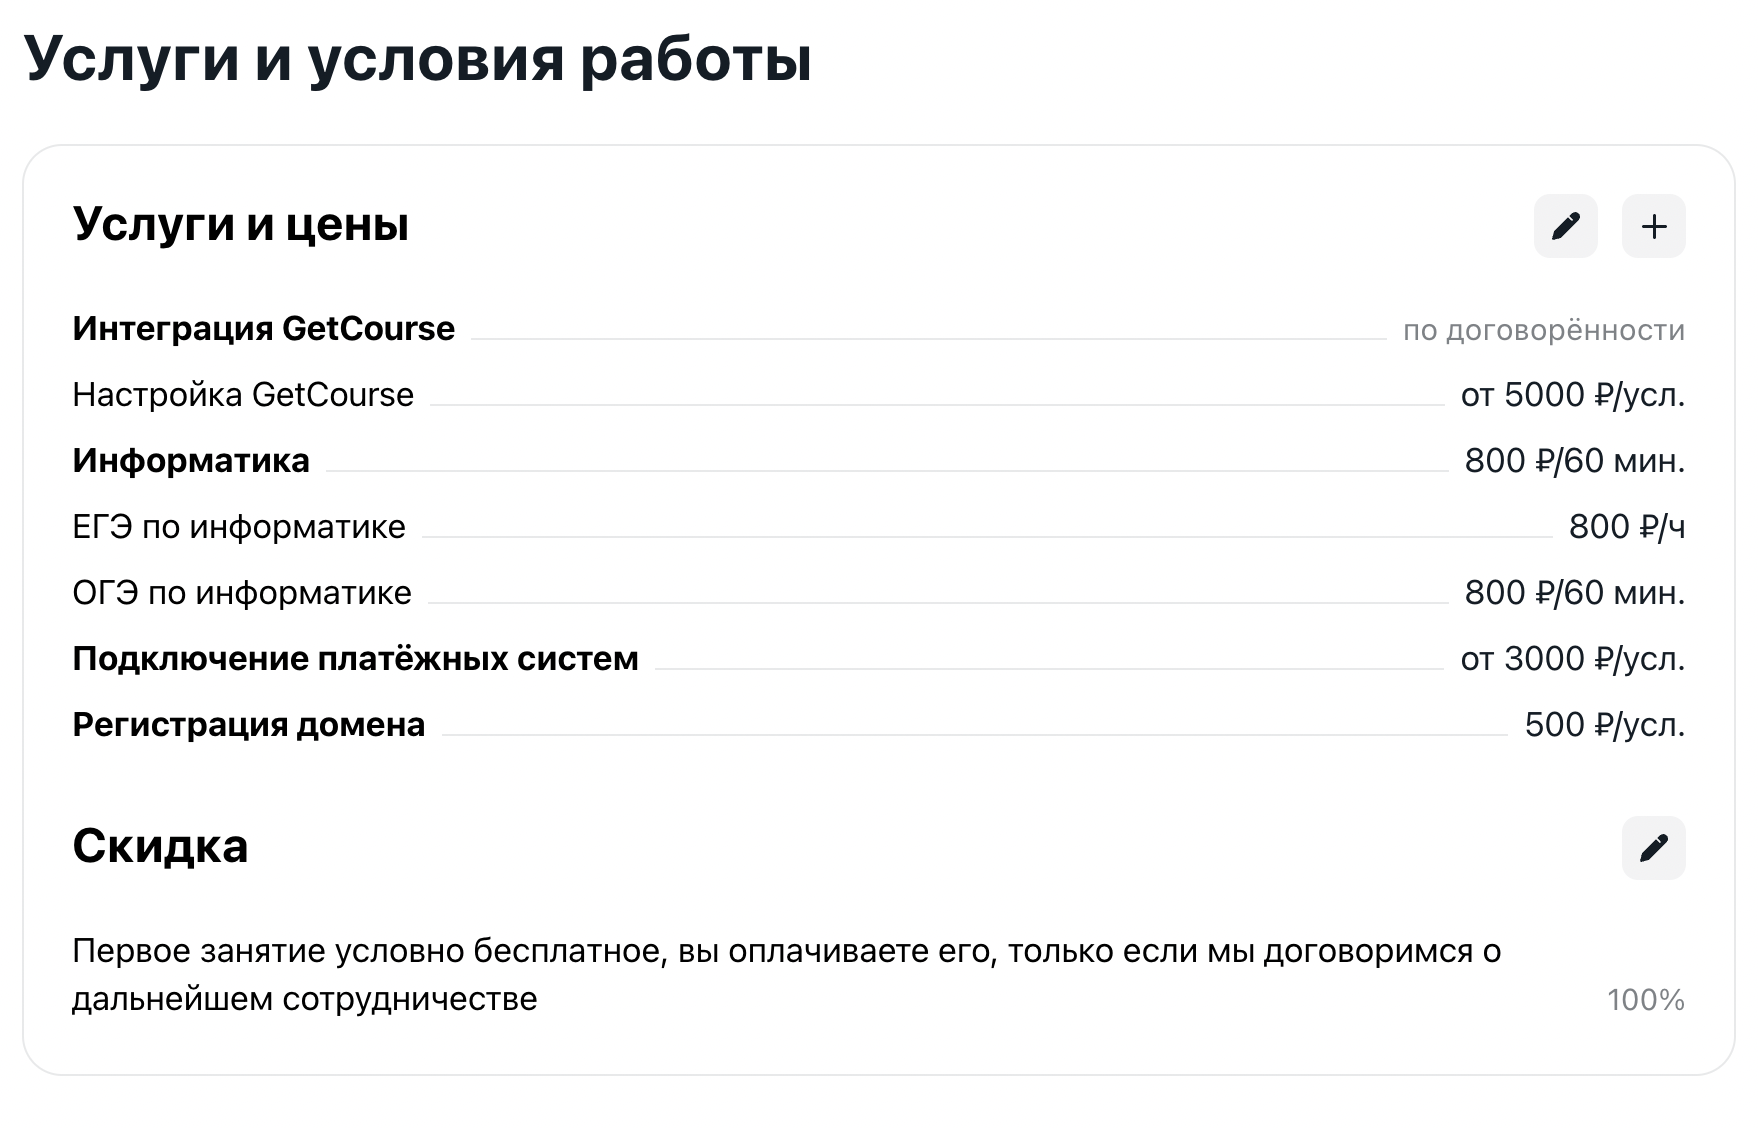1758x1128 pixels.
Task: Click ЕГЭ по информатике service
Action: click(239, 526)
